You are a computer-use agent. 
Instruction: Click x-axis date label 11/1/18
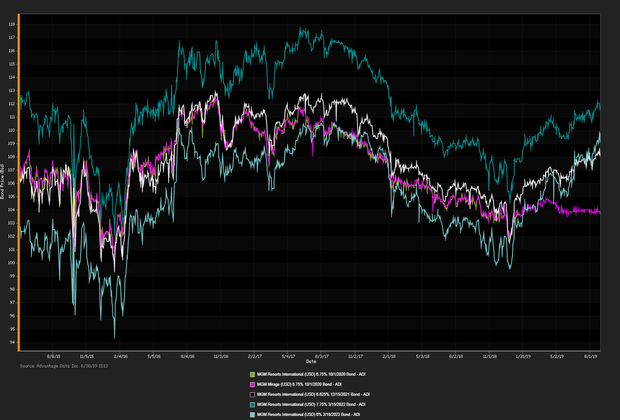(490, 356)
